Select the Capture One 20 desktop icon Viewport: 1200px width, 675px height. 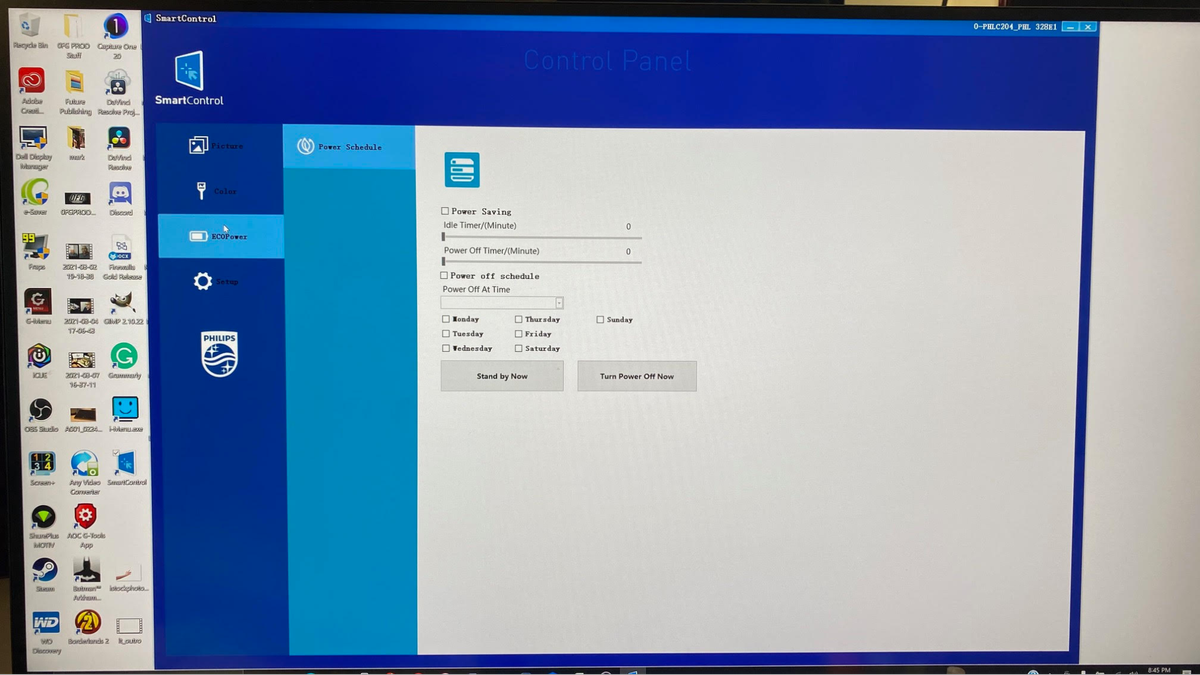coord(116,35)
